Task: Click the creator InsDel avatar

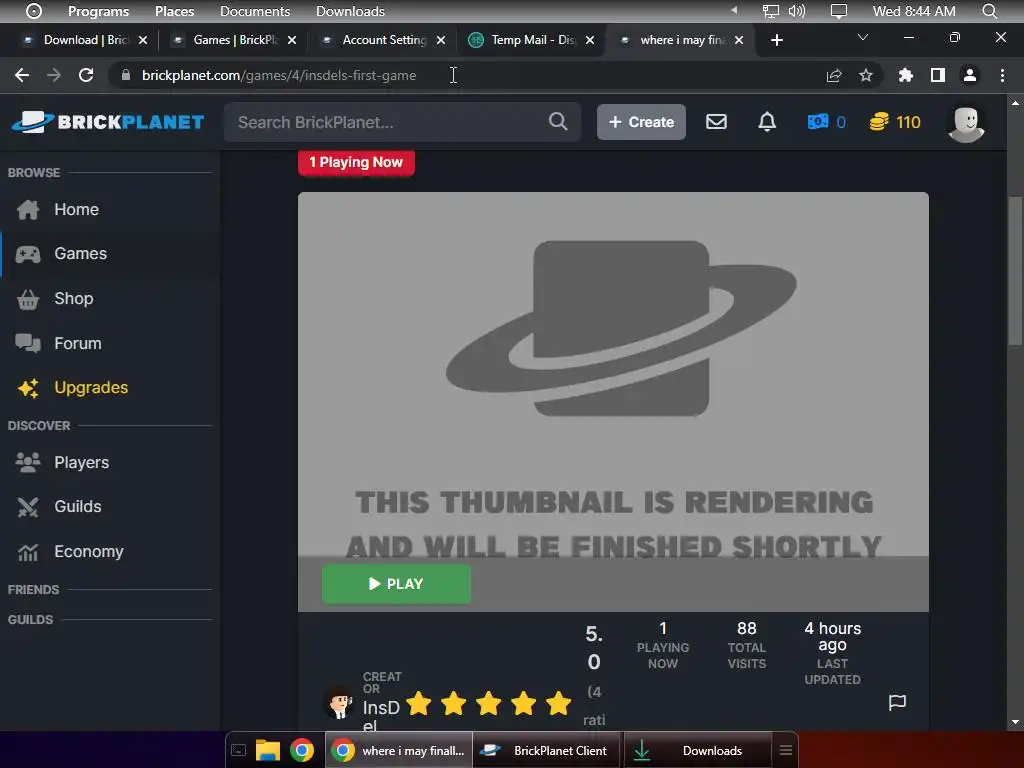Action: point(340,704)
